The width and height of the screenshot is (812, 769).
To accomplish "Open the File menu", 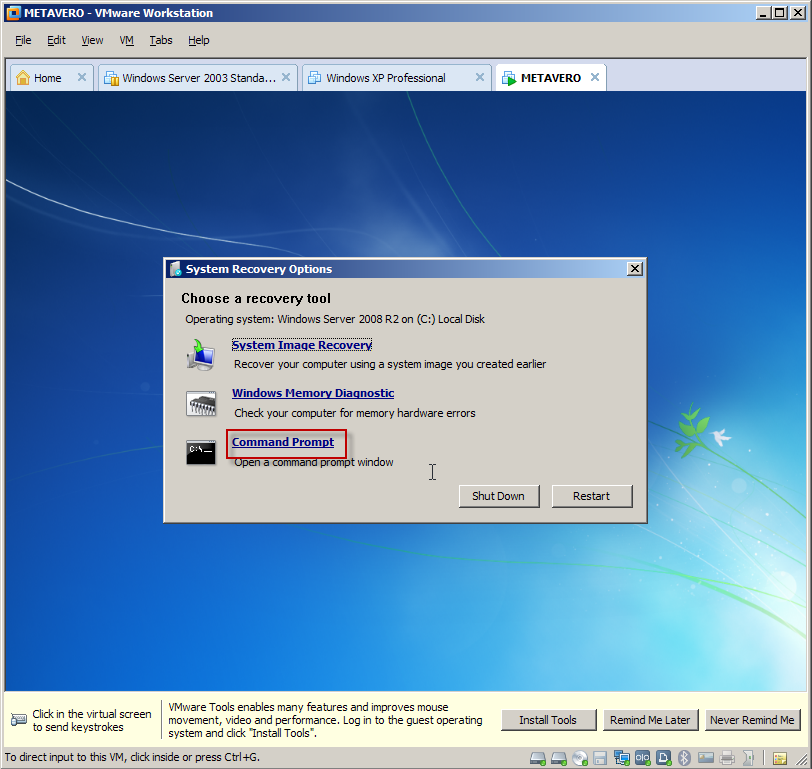I will tap(23, 40).
